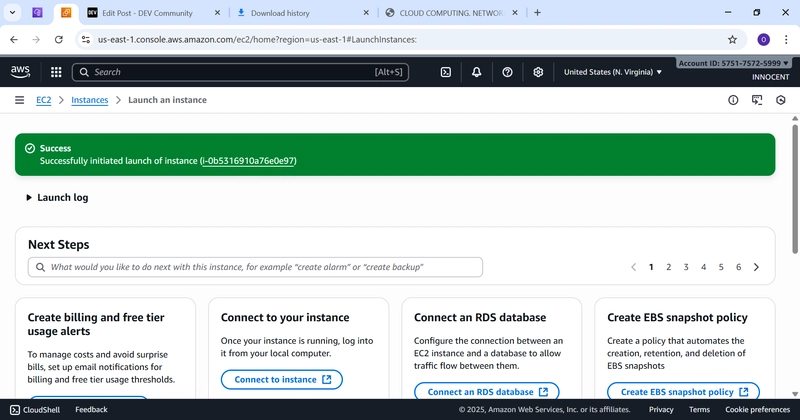Go to Next Steps page 6

pos(738,267)
